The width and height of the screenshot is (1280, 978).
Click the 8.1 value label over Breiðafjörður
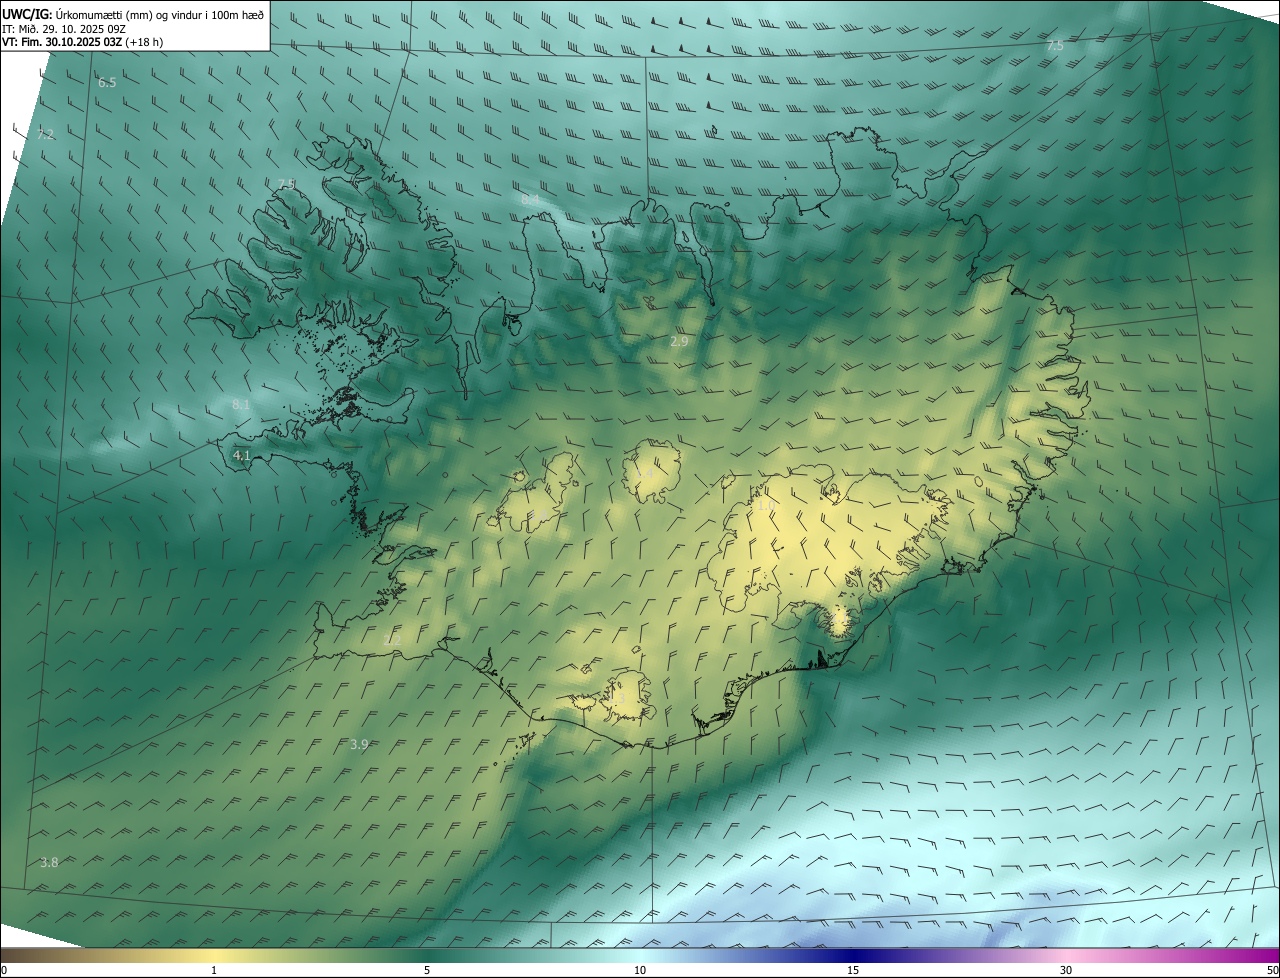pos(241,404)
